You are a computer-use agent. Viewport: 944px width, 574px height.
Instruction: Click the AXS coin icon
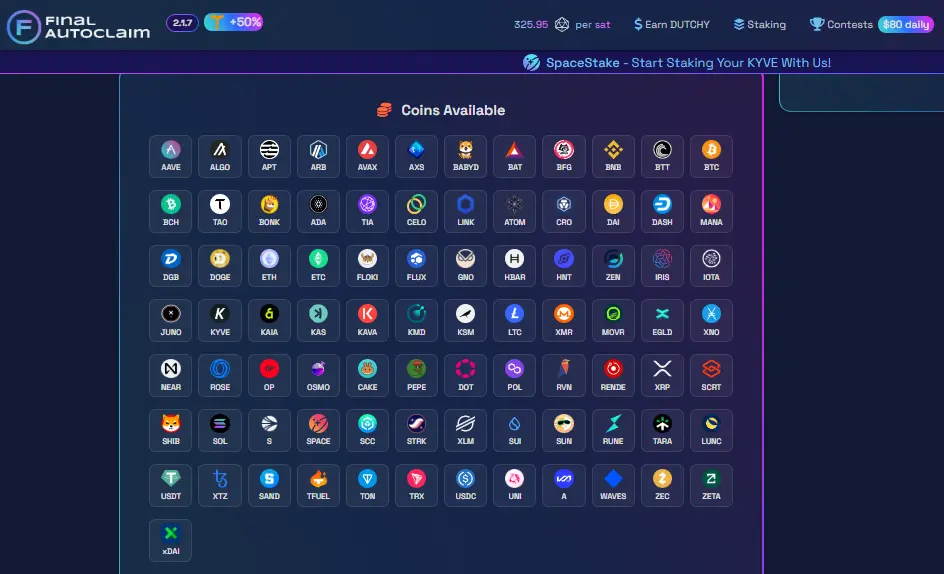(416, 149)
